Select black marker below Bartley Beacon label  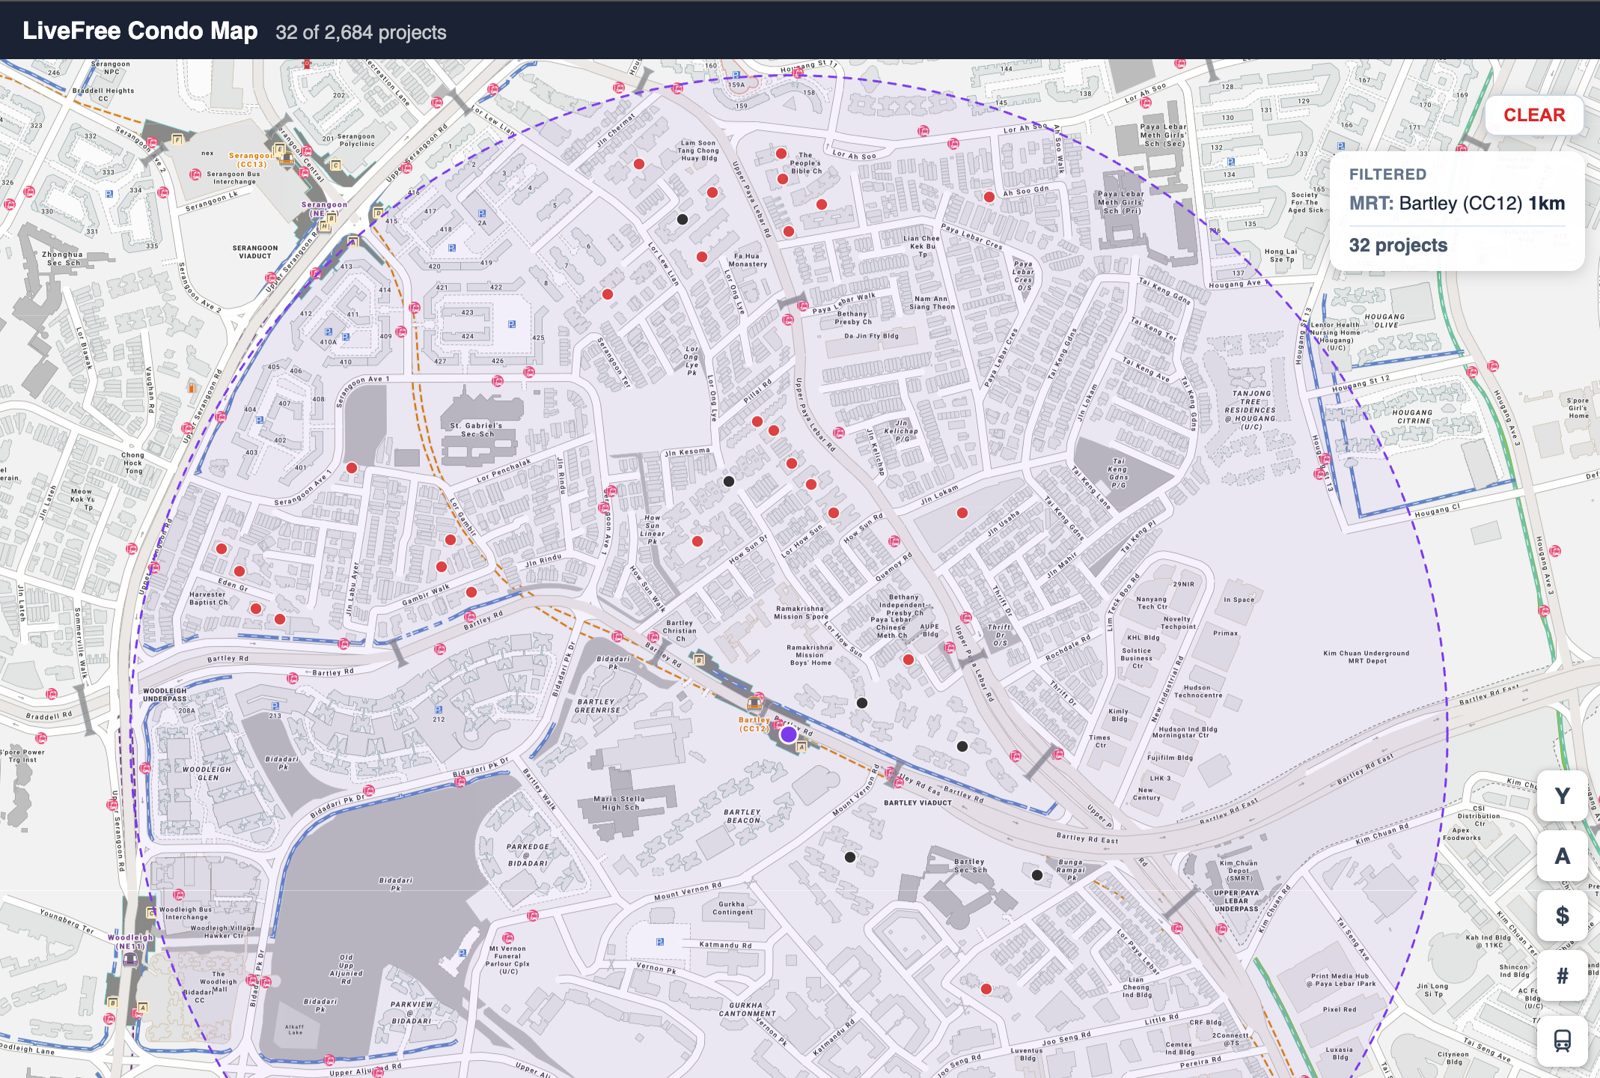(850, 857)
